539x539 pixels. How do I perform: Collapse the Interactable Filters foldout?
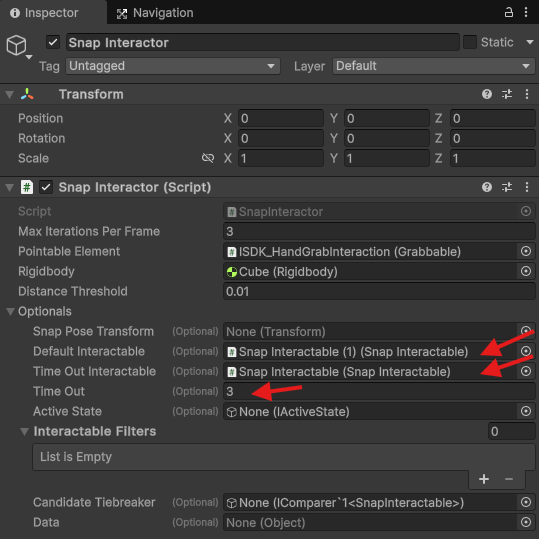[24, 431]
